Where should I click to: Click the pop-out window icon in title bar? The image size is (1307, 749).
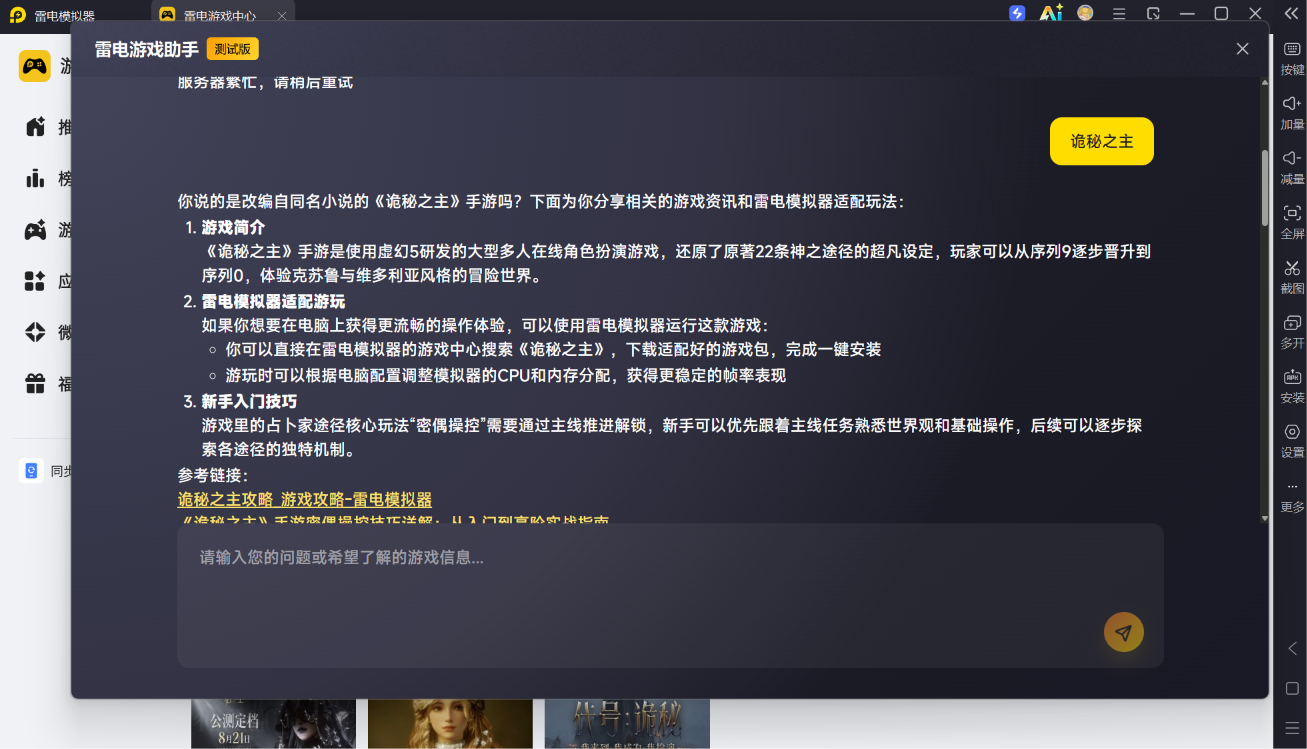(1153, 13)
